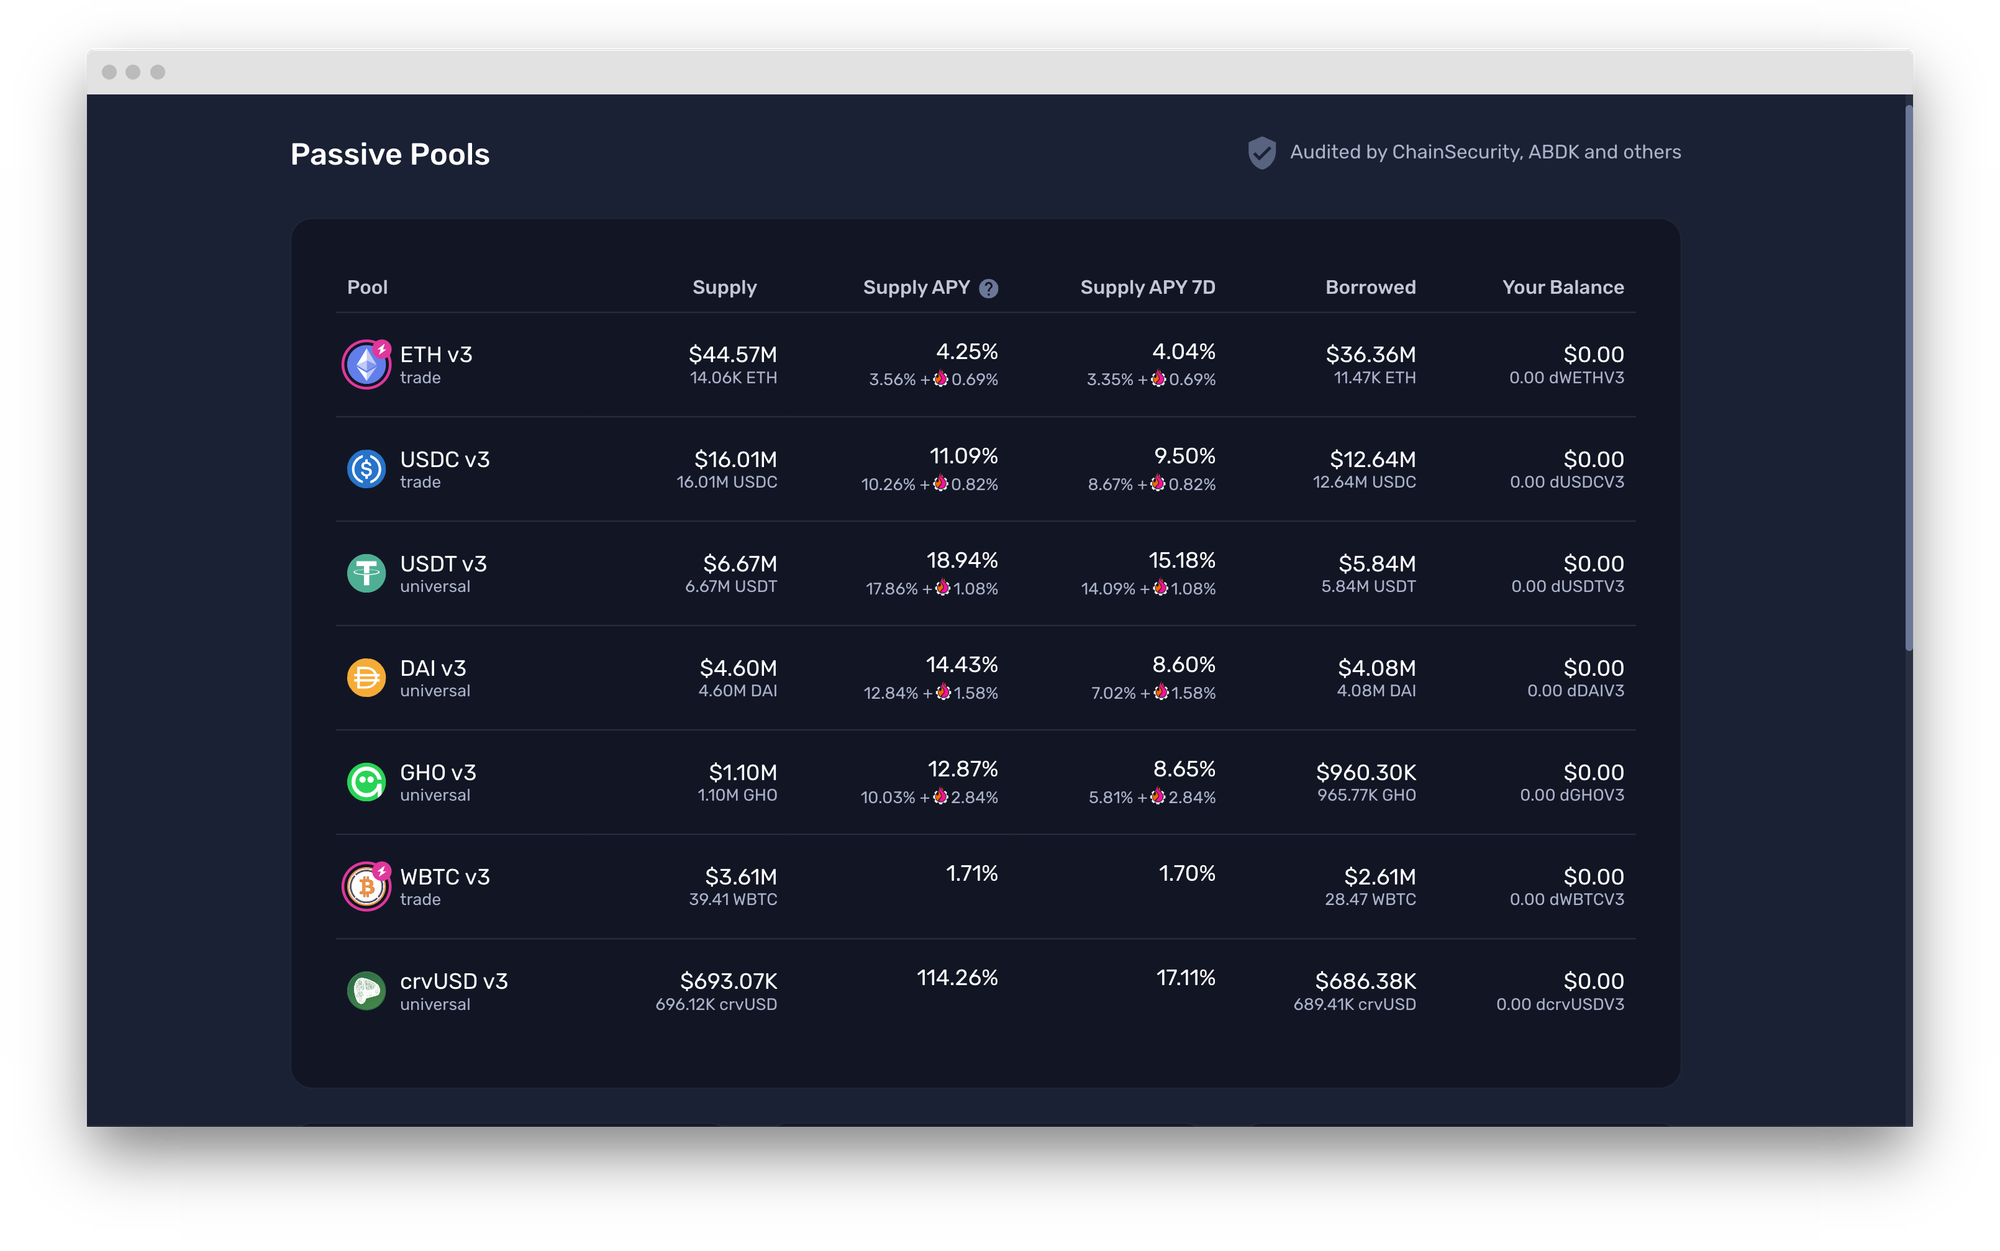Click the DAI v3 supply amount $4.60M
Image resolution: width=2000 pixels, height=1251 pixels.
738,668
